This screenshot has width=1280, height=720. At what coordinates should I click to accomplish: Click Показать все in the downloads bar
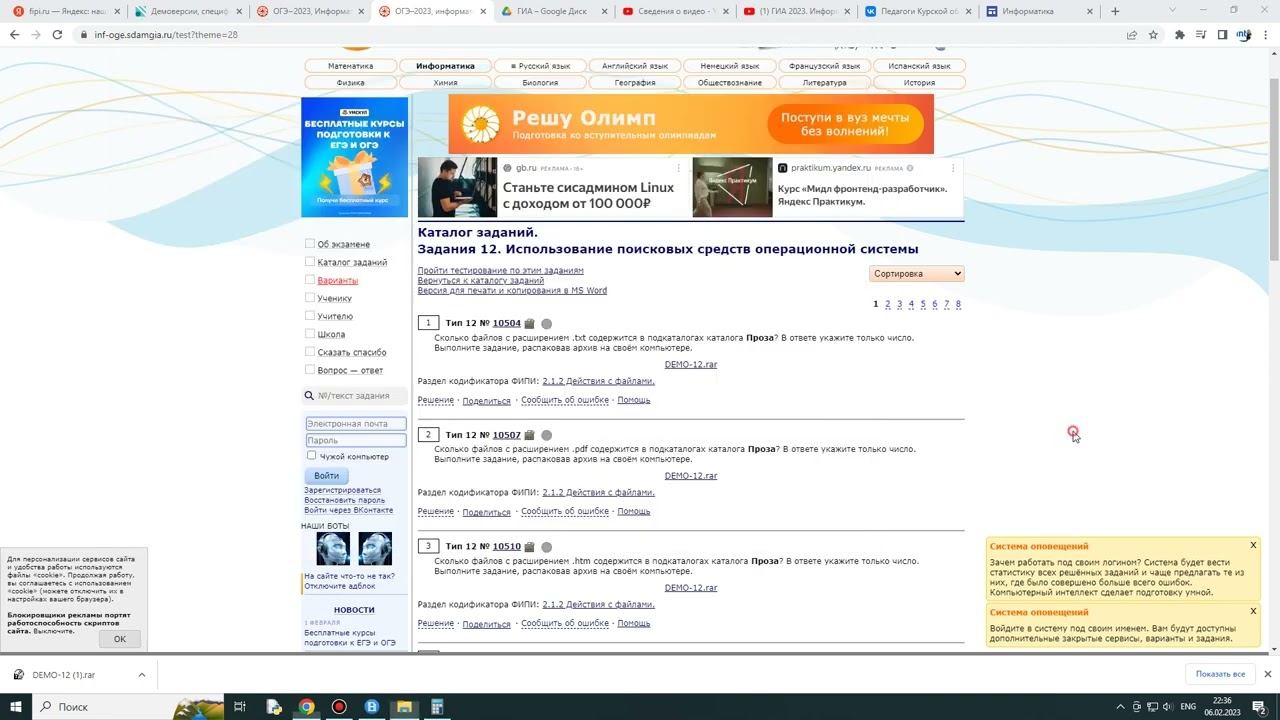1220,674
